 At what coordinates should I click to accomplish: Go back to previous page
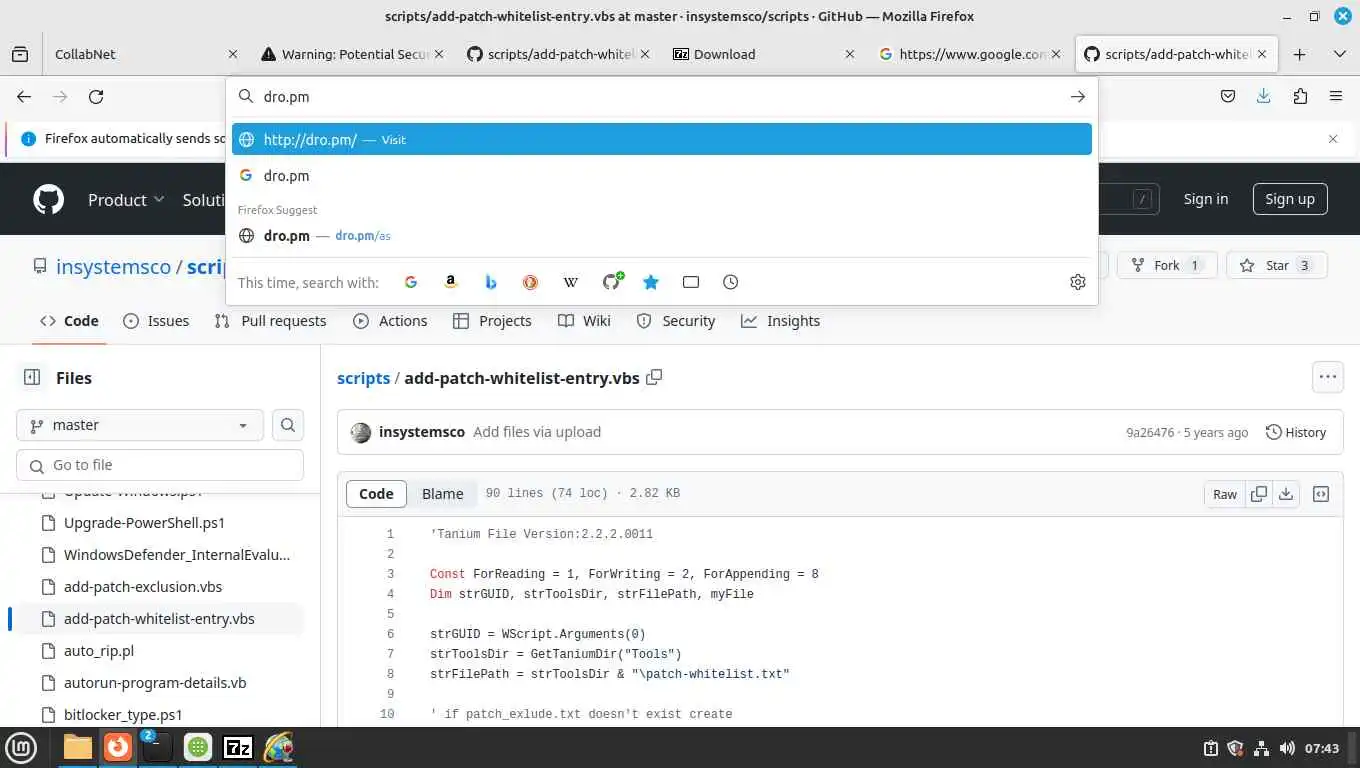(x=24, y=97)
